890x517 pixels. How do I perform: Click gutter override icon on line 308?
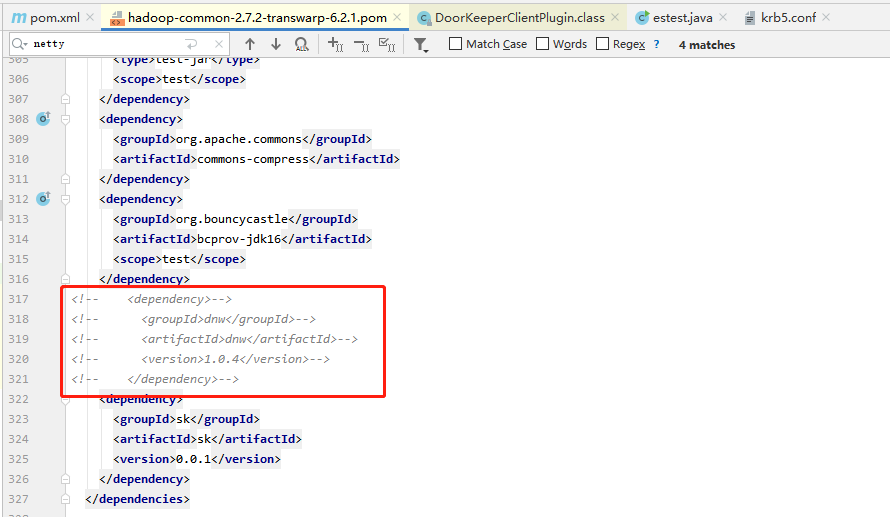(43, 119)
